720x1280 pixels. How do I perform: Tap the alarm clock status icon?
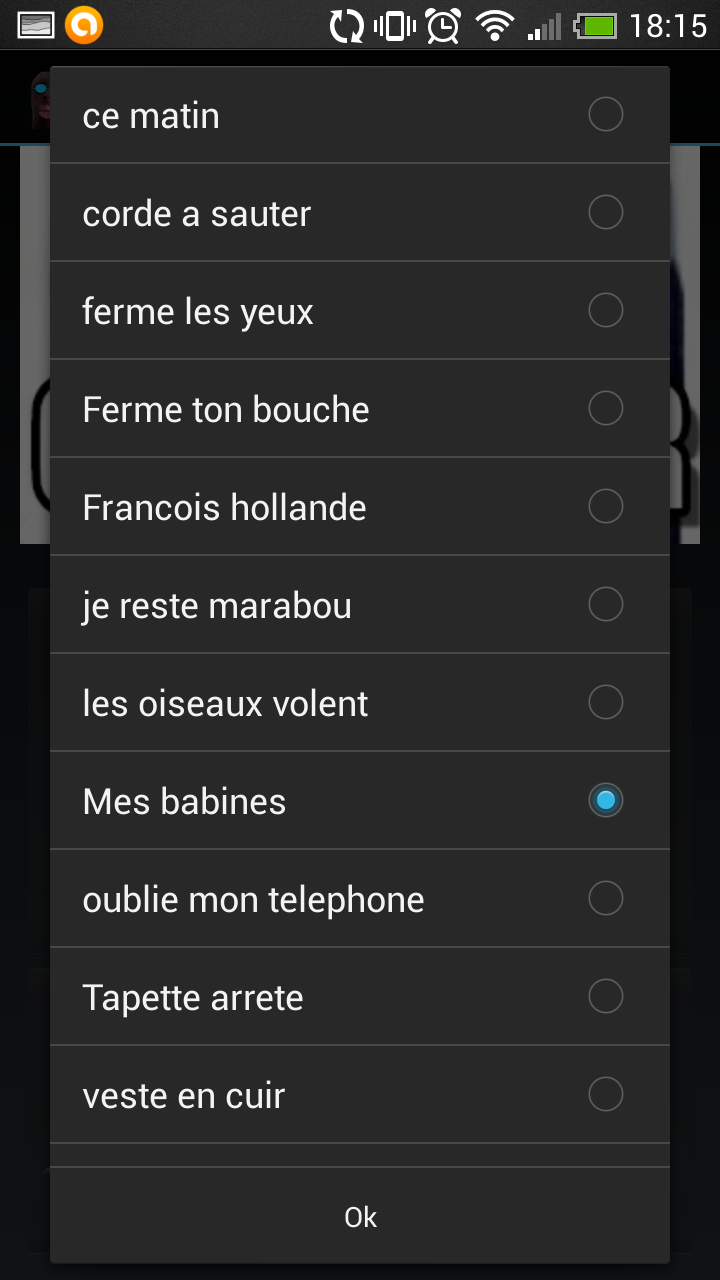[443, 26]
